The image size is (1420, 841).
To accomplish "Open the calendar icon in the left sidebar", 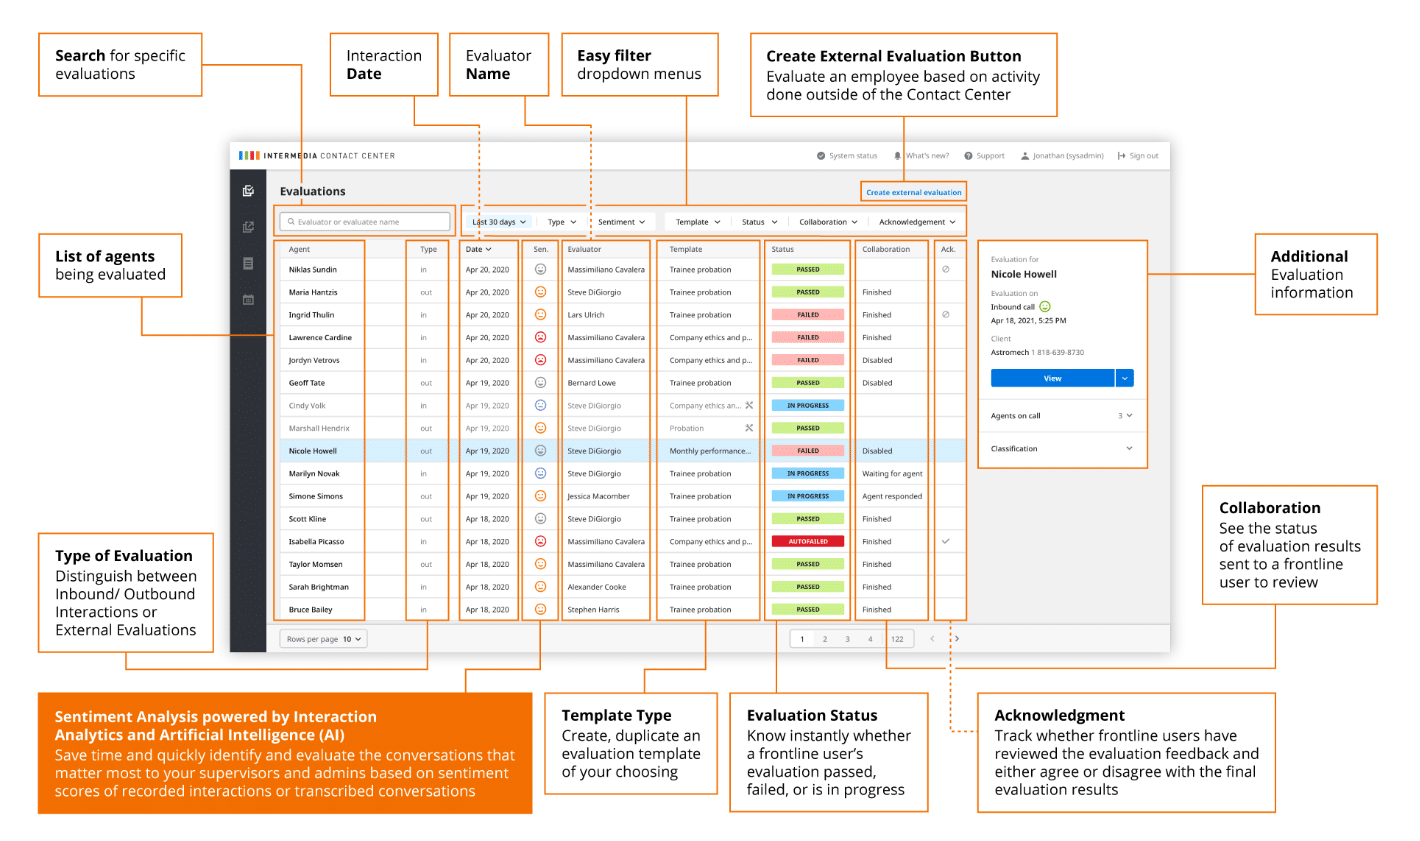I will click(247, 298).
